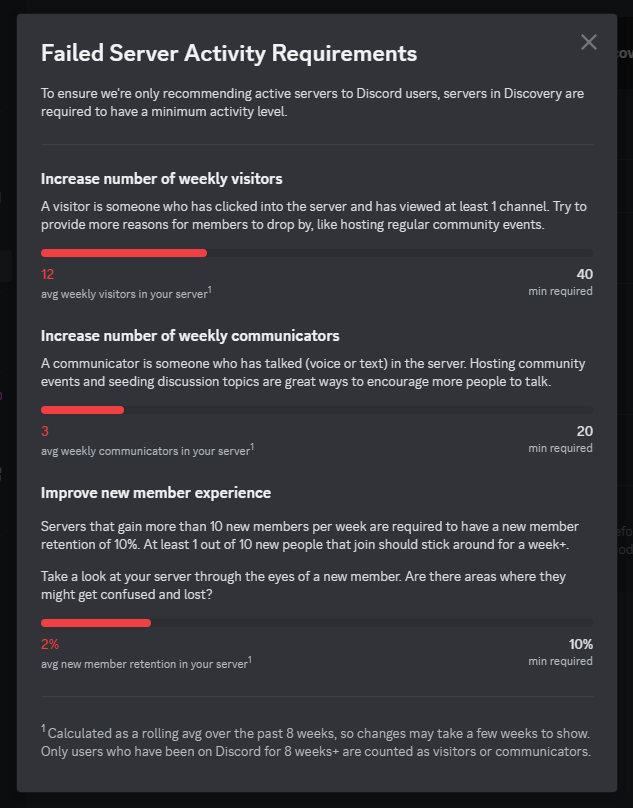Click the weekly communicators progress bar

pyautogui.click(x=316, y=410)
